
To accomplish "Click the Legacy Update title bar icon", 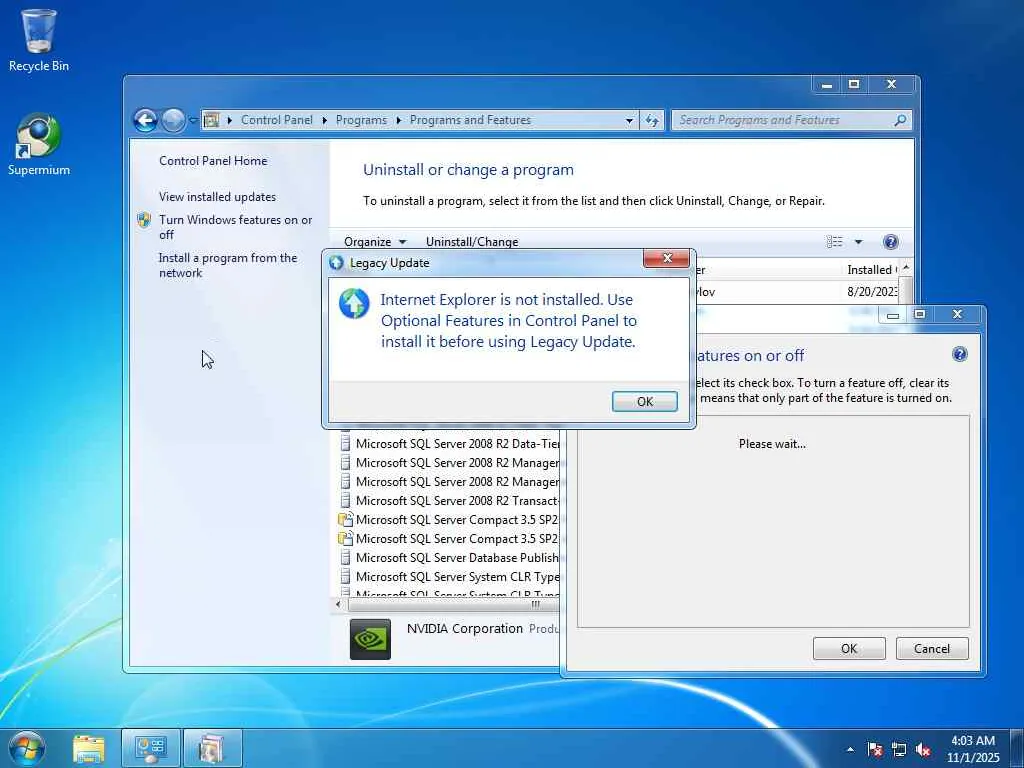I will click(336, 263).
